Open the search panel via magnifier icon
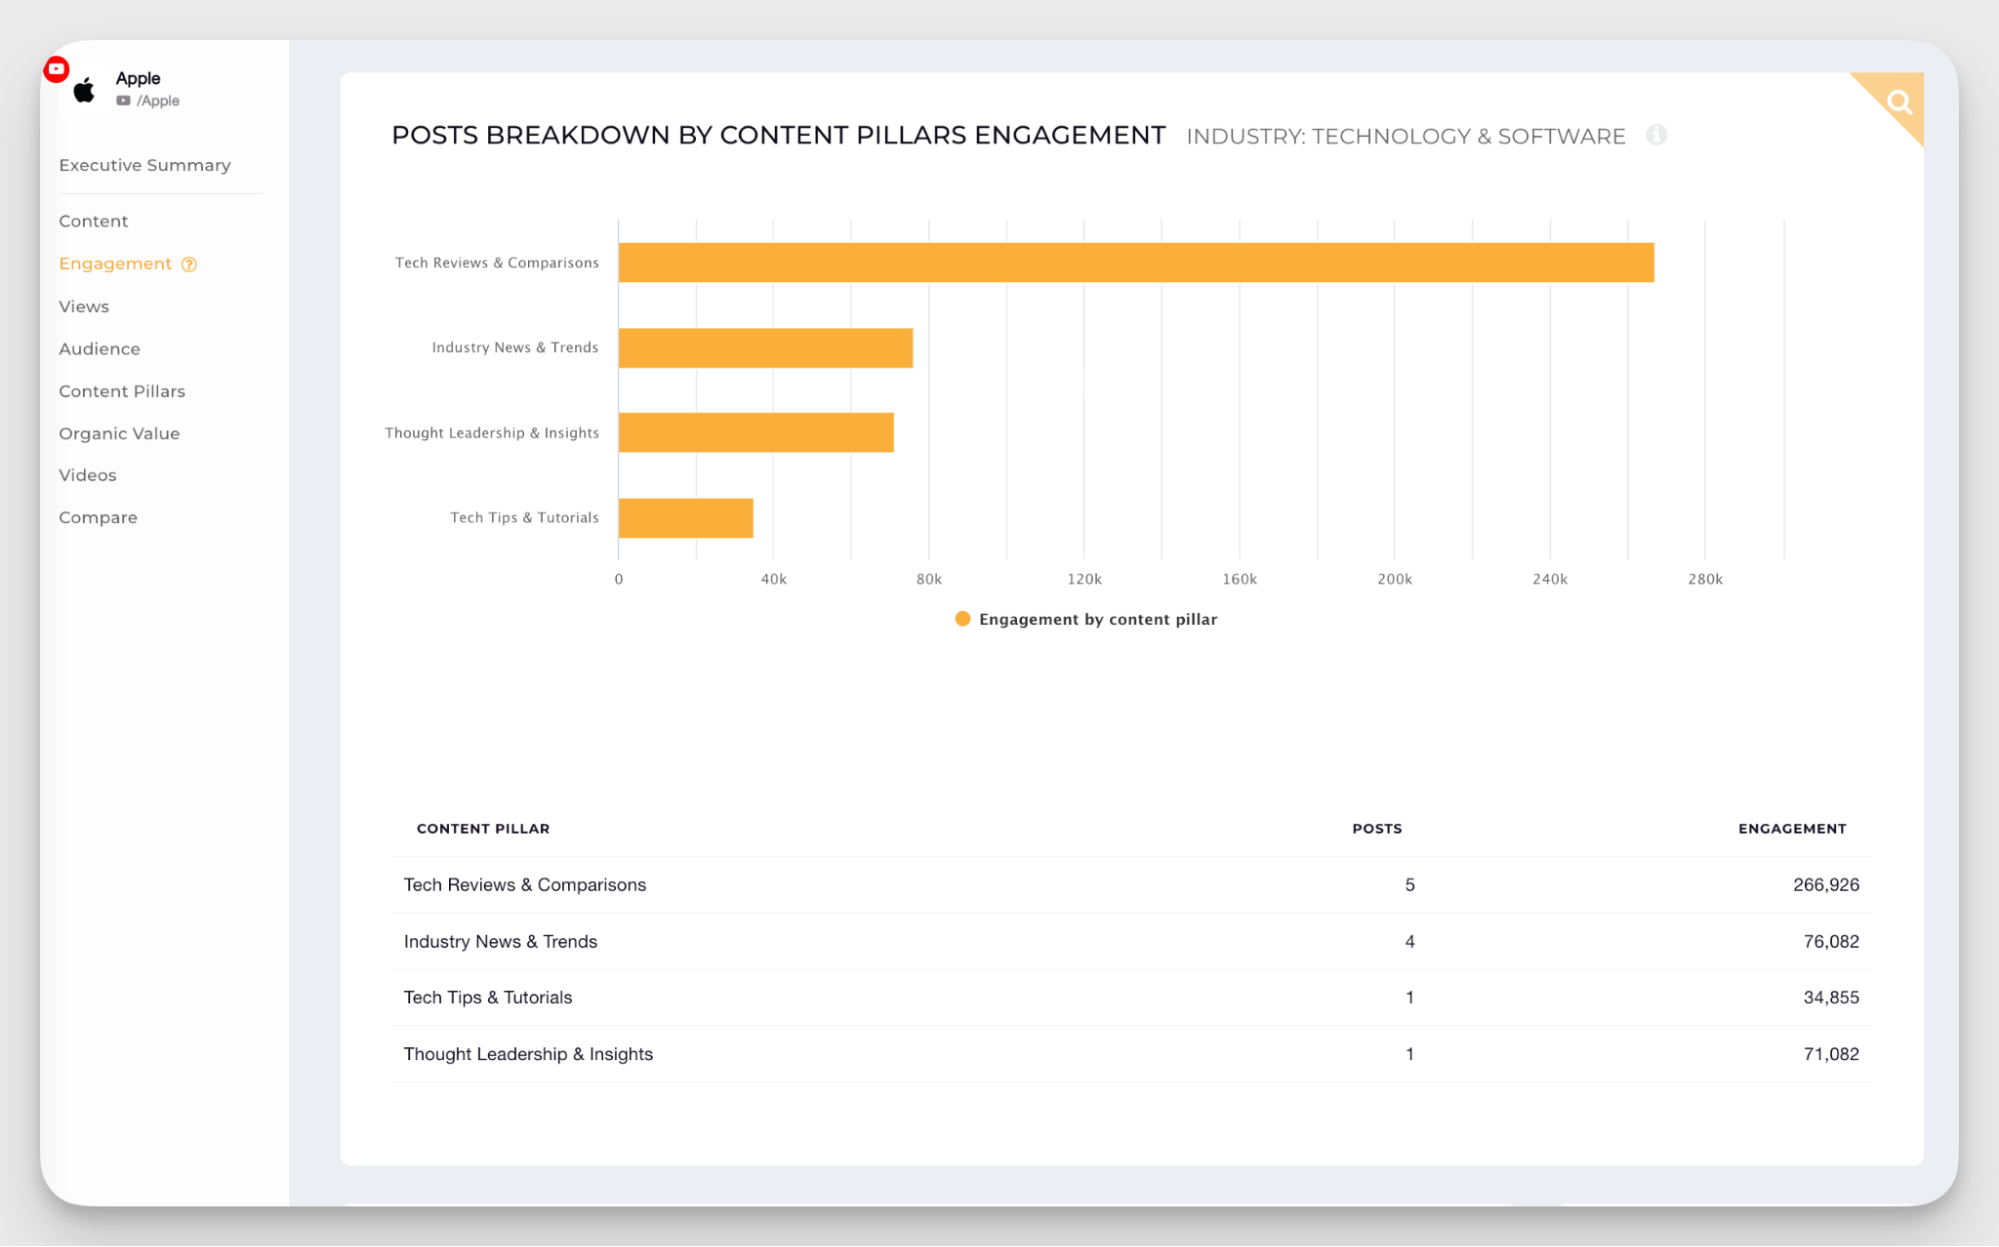The width and height of the screenshot is (1999, 1247). click(1898, 101)
